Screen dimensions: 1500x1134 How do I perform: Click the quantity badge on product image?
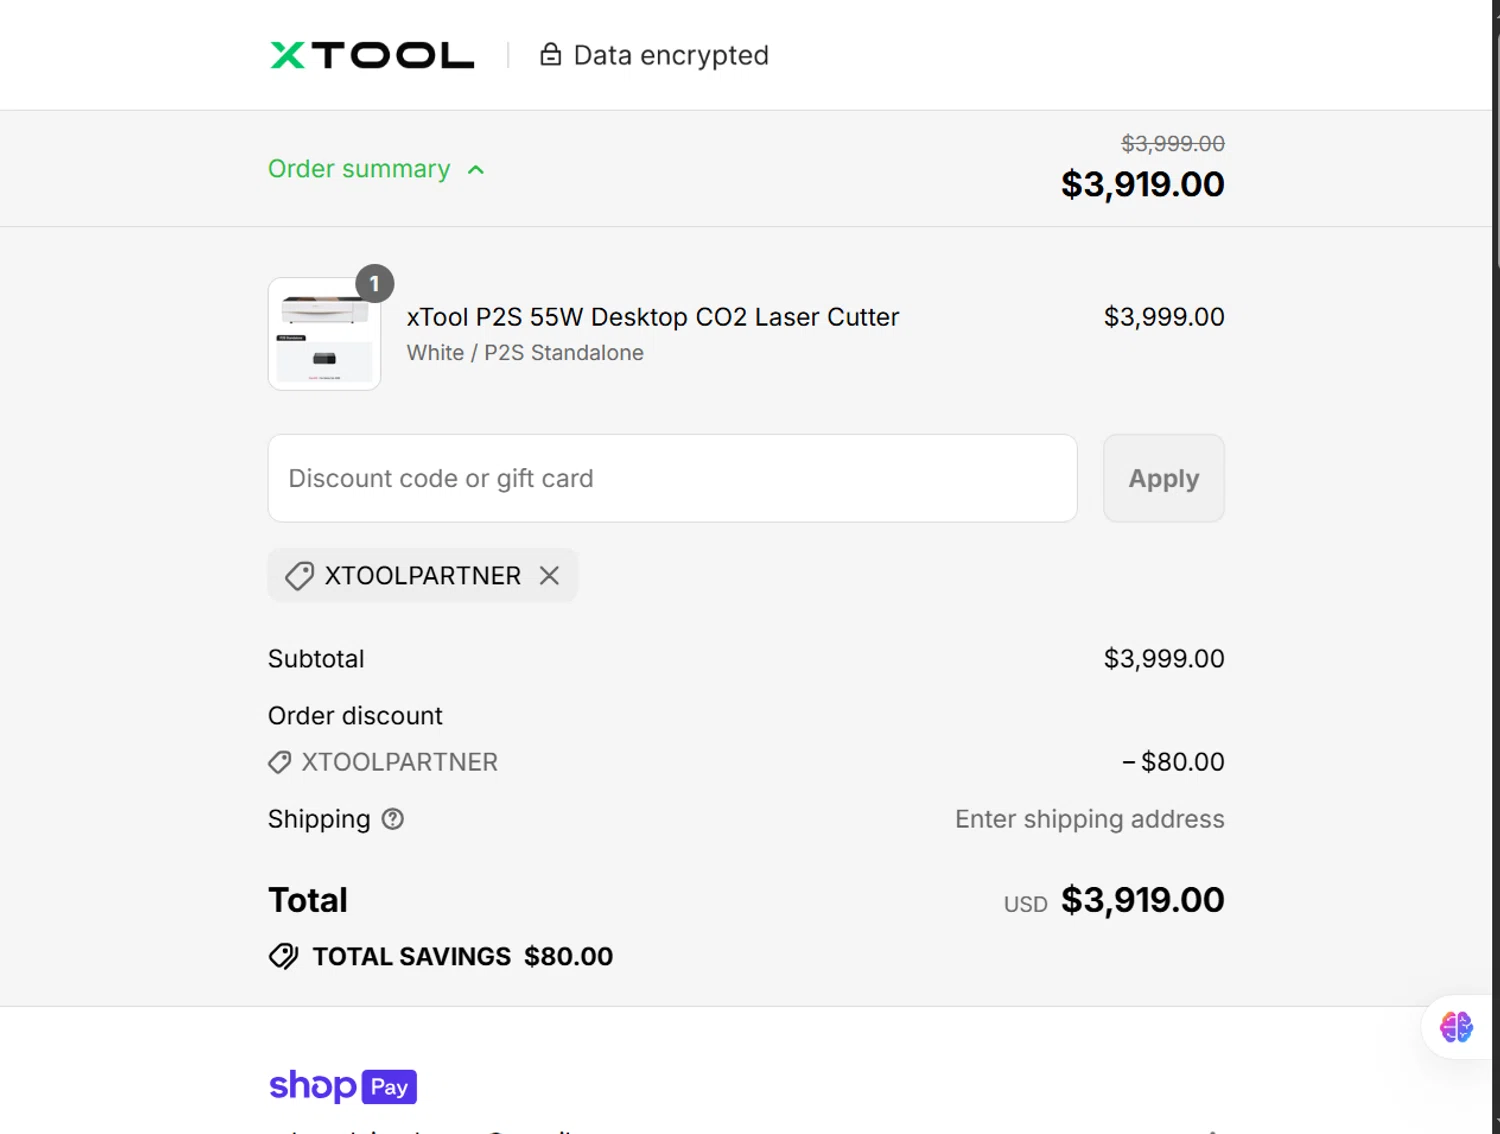pyautogui.click(x=375, y=284)
